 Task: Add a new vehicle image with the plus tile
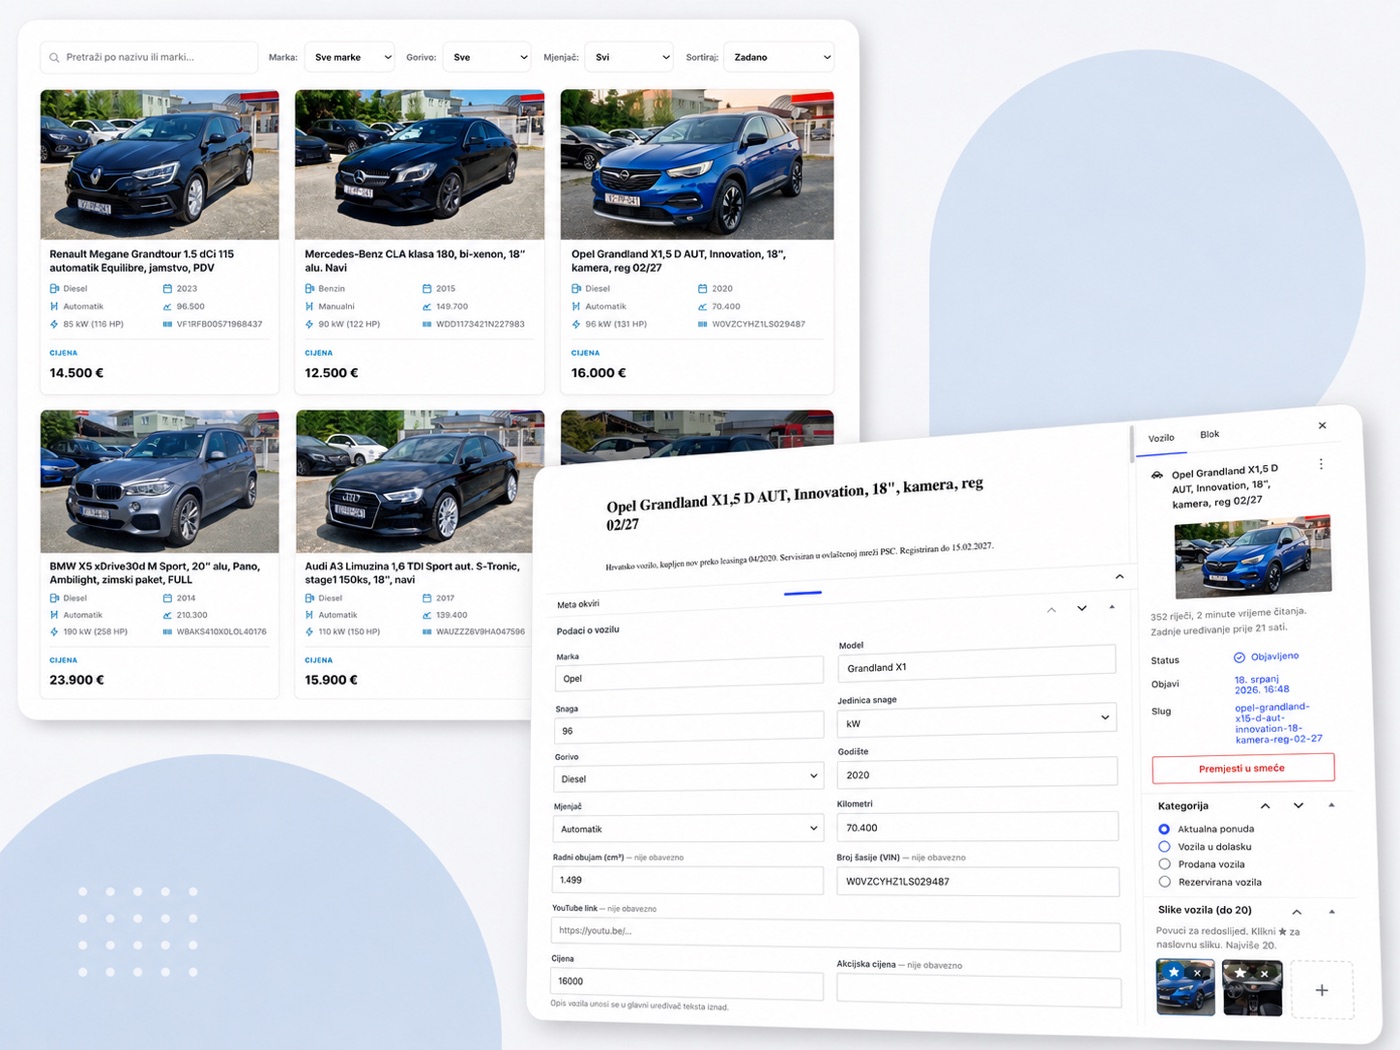tap(1321, 990)
